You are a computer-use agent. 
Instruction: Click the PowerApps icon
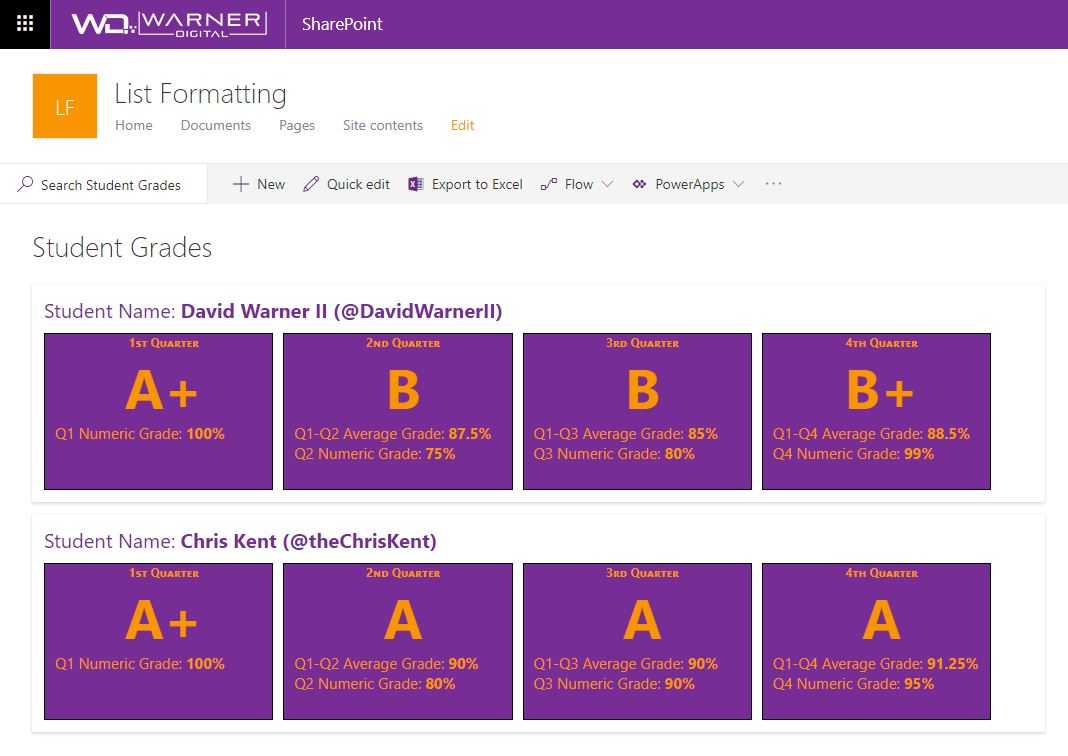[x=639, y=184]
